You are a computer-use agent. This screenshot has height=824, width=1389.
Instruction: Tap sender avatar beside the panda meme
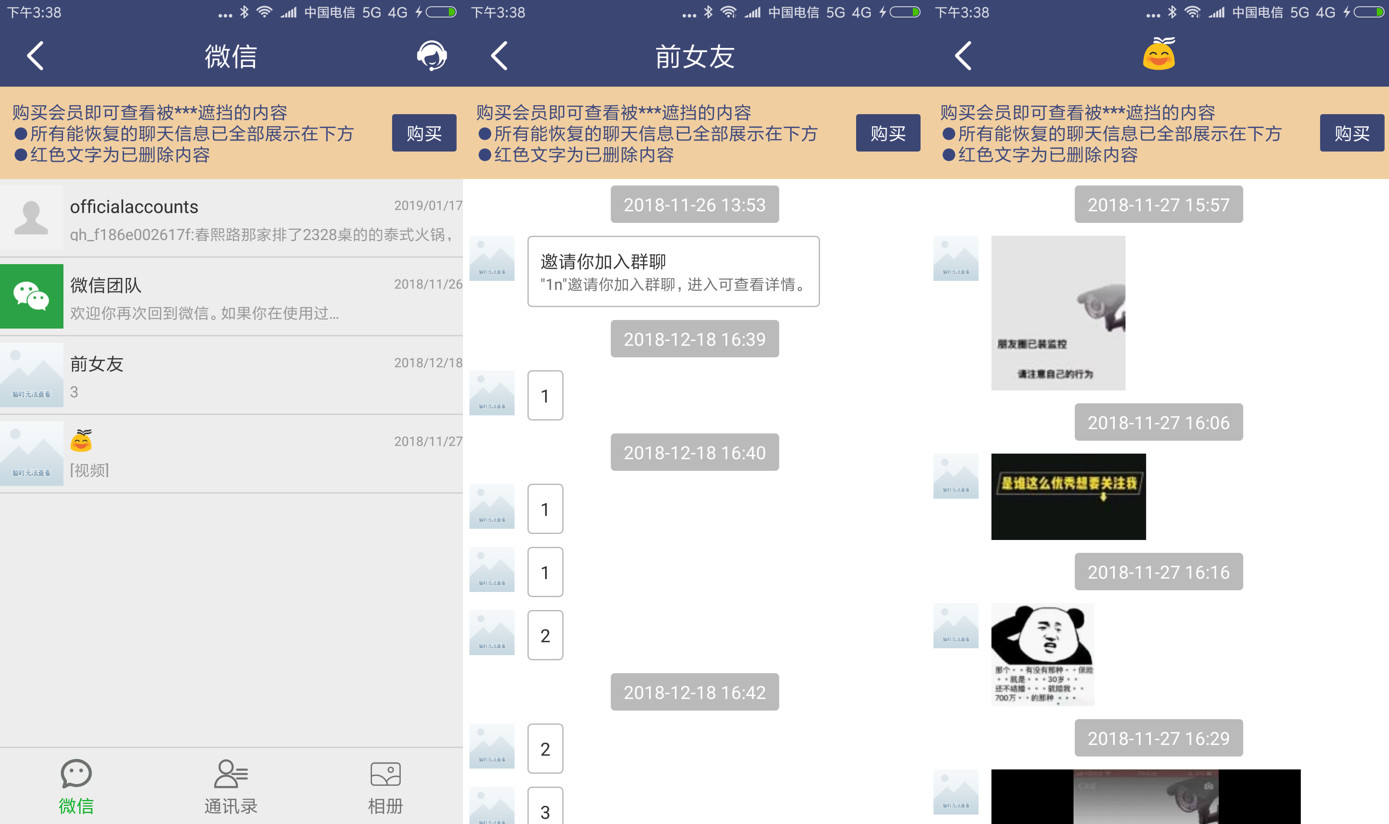[956, 626]
